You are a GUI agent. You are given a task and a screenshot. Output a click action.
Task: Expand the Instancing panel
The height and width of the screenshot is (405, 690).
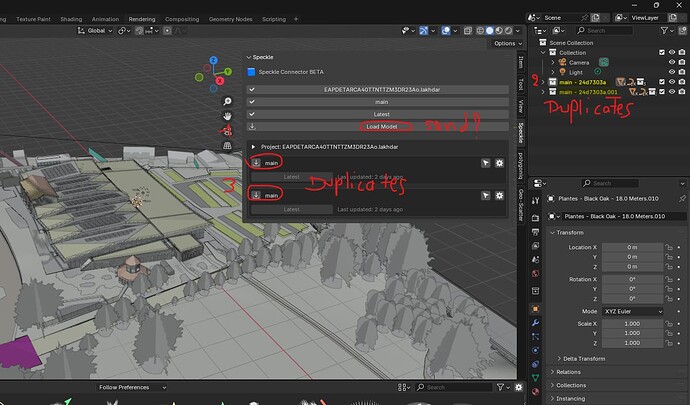(553, 398)
